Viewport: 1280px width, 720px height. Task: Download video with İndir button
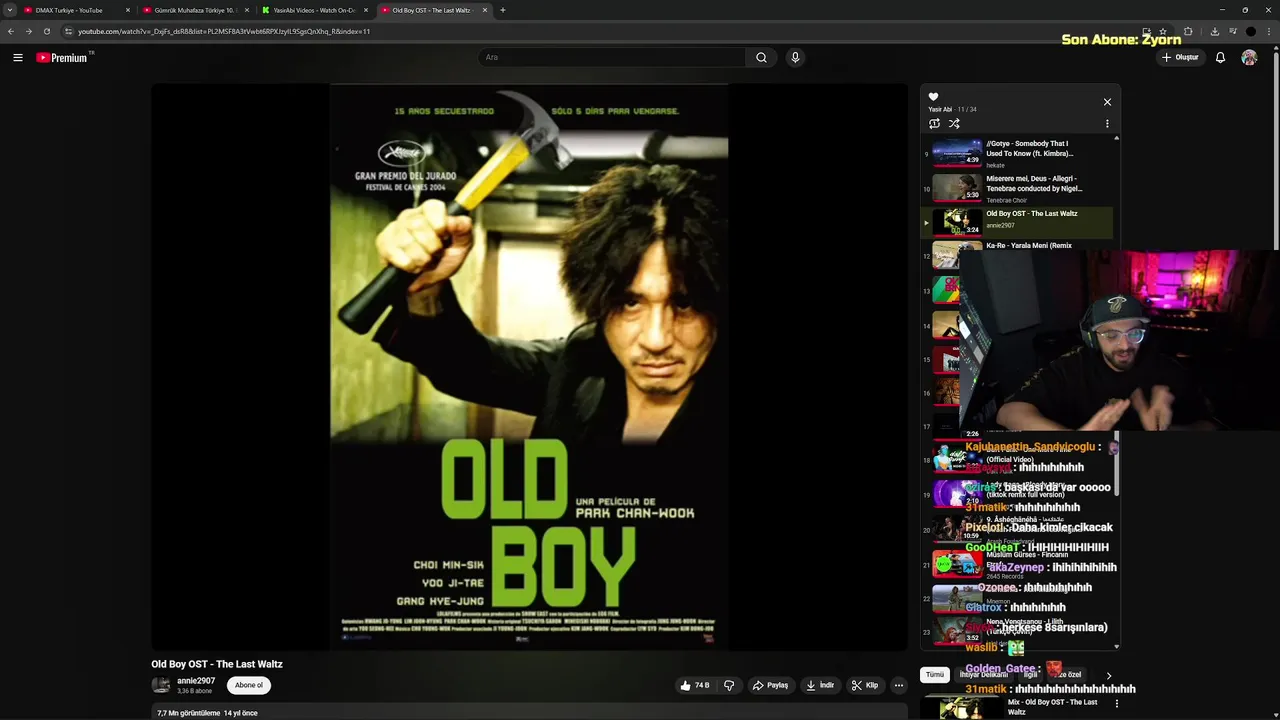tap(820, 685)
